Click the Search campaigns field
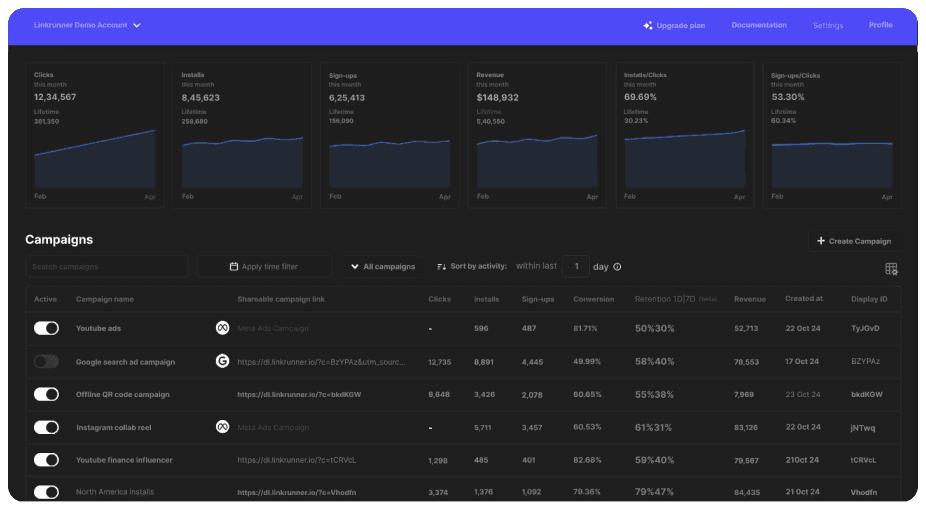The height and width of the screenshot is (510, 926). [107, 267]
